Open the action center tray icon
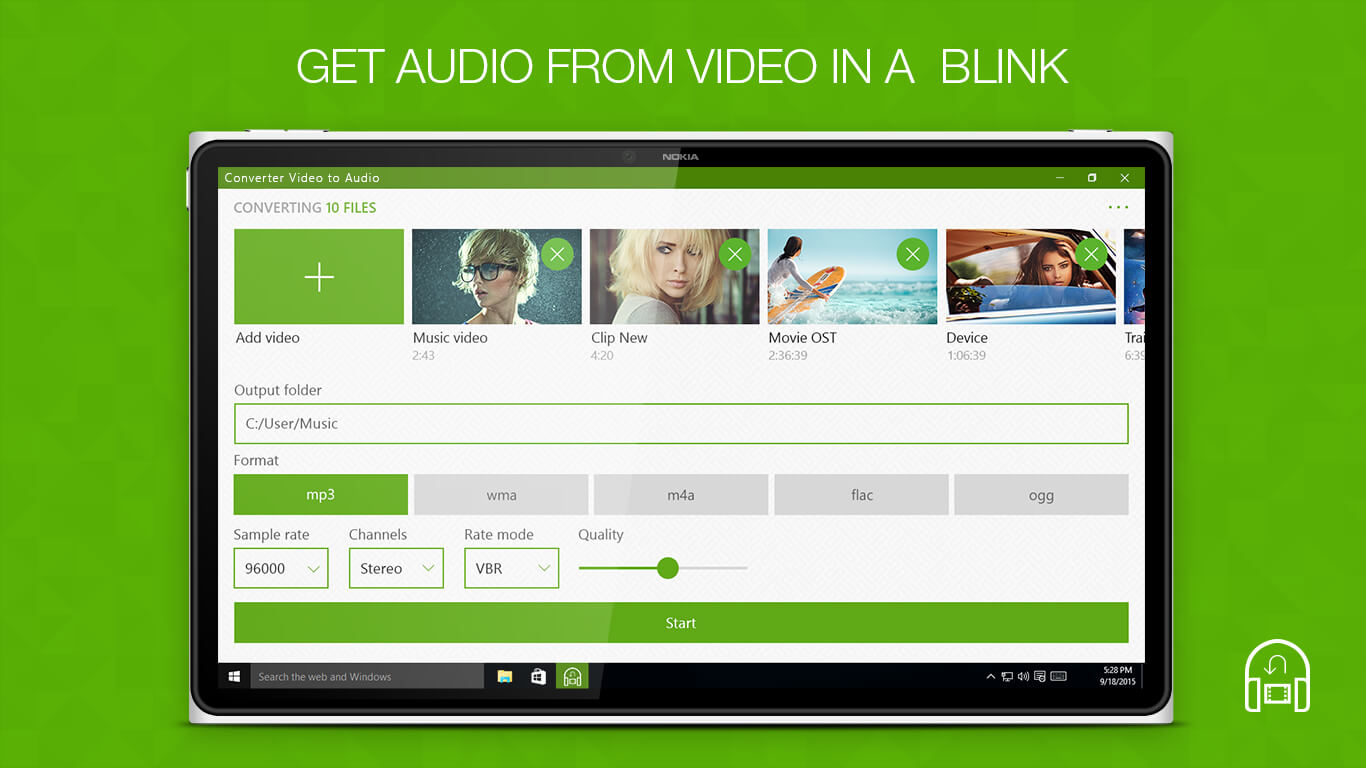The width and height of the screenshot is (1366, 768). pos(1040,677)
